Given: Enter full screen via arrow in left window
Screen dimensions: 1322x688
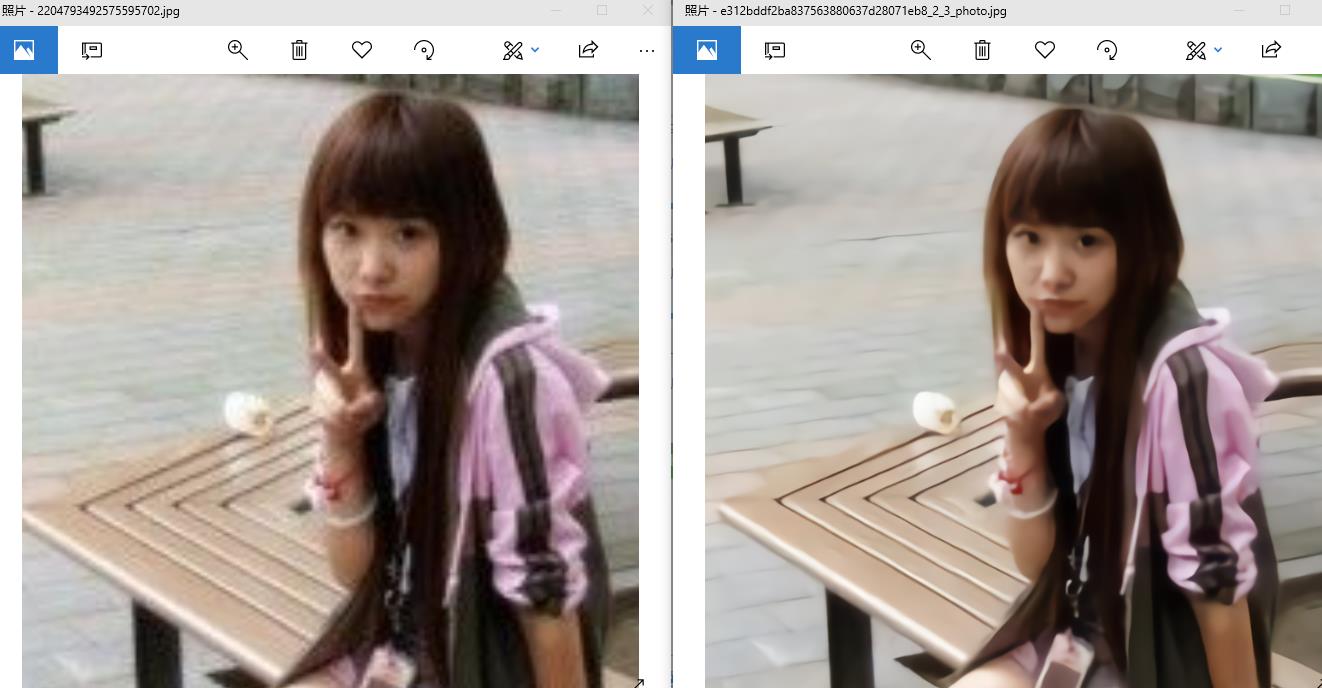Looking at the screenshot, I should pyautogui.click(x=639, y=683).
